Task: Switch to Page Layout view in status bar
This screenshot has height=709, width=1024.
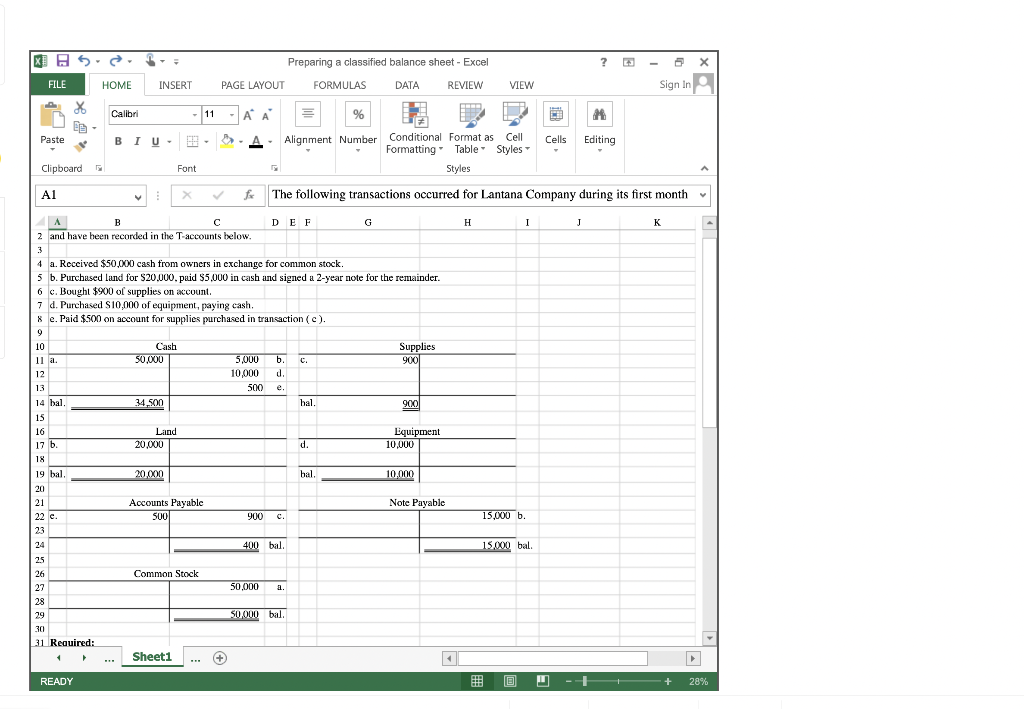Action: (x=509, y=681)
